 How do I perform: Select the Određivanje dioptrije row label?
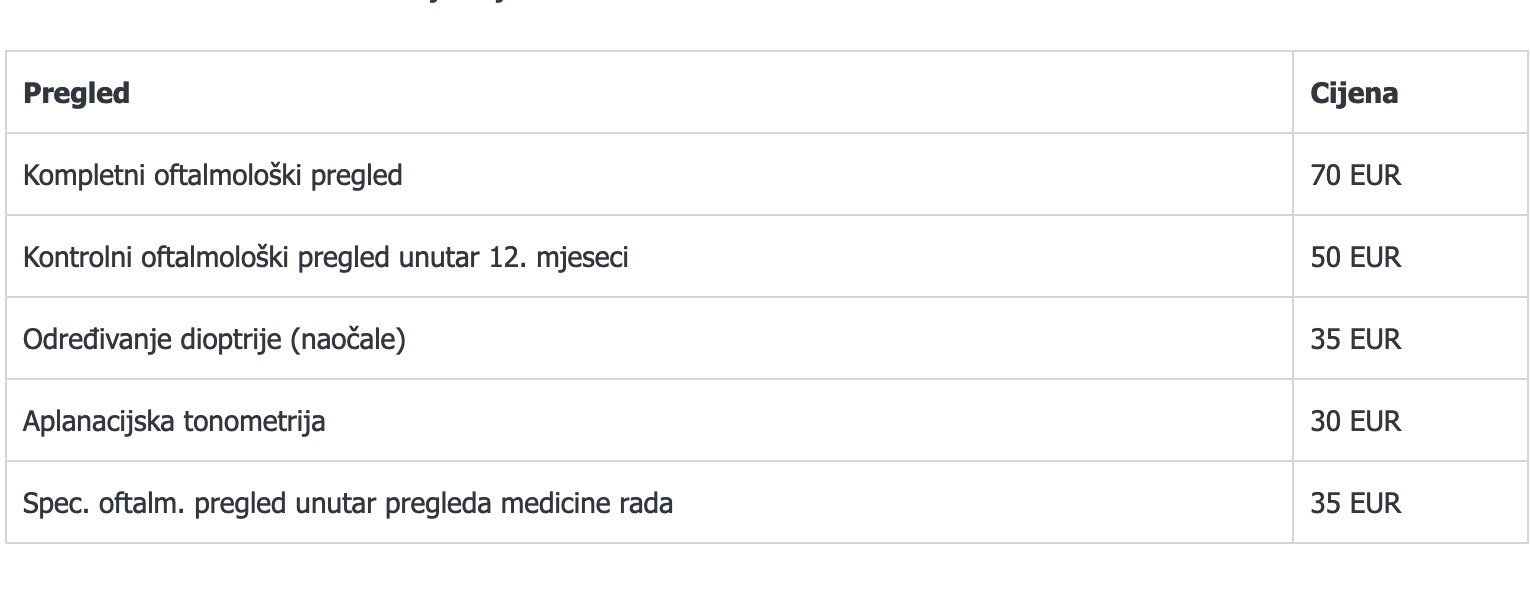[x=214, y=340]
